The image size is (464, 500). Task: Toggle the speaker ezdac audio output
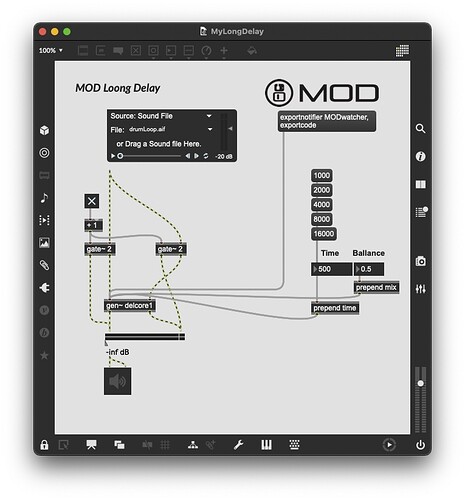[117, 381]
